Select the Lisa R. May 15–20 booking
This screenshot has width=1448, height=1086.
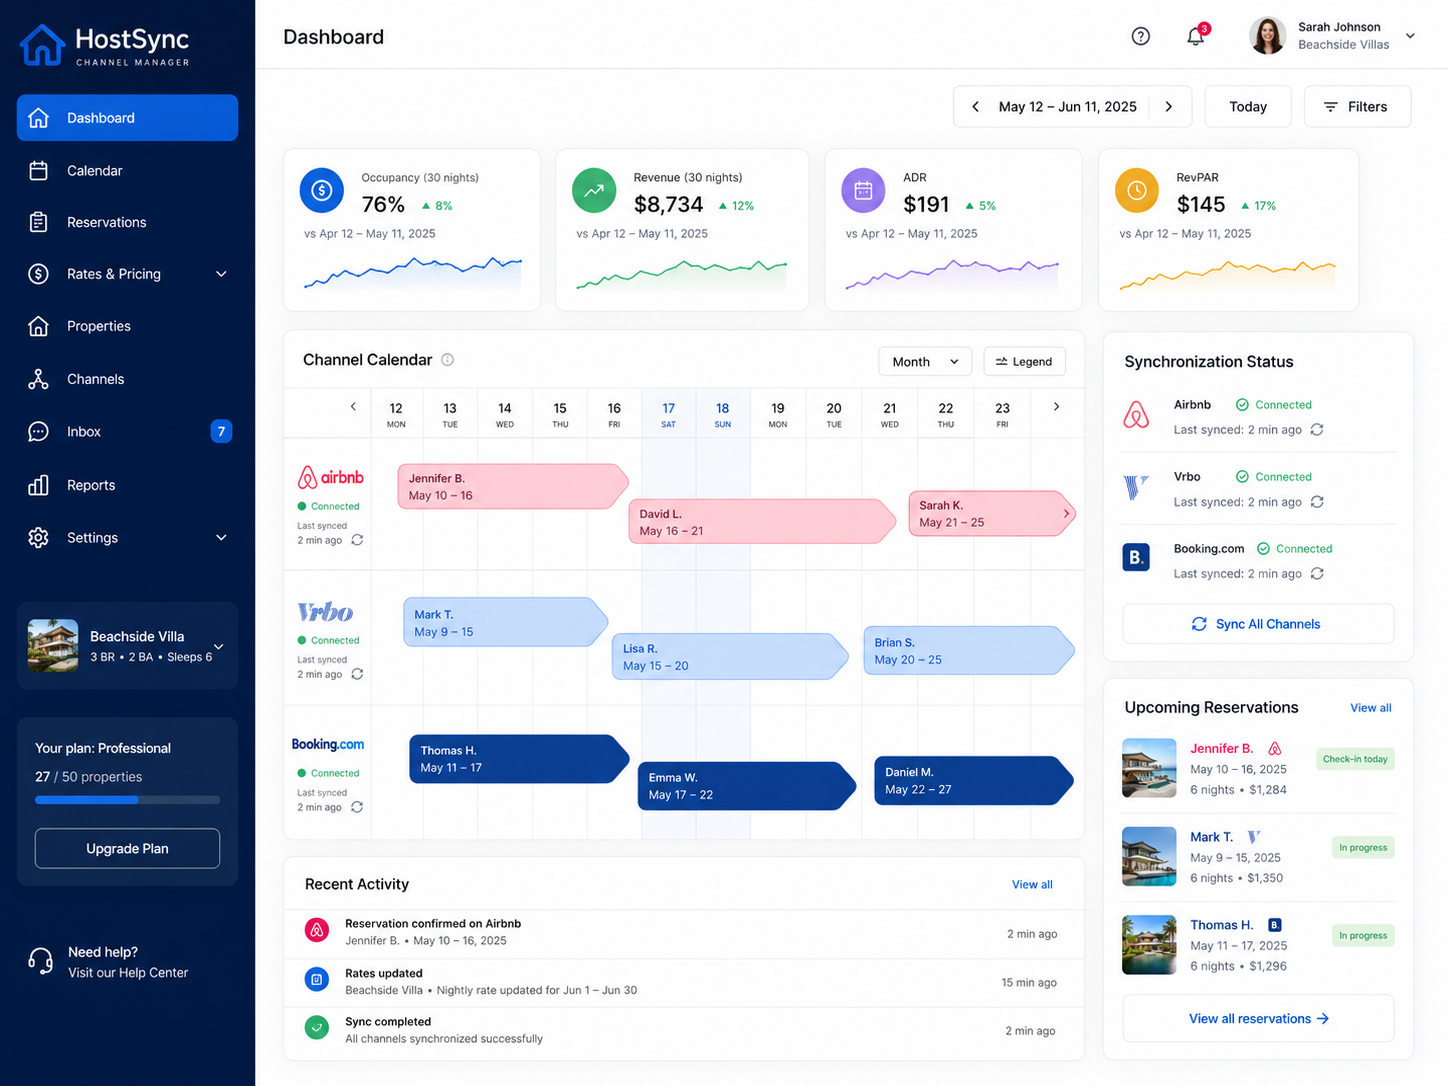(x=729, y=657)
